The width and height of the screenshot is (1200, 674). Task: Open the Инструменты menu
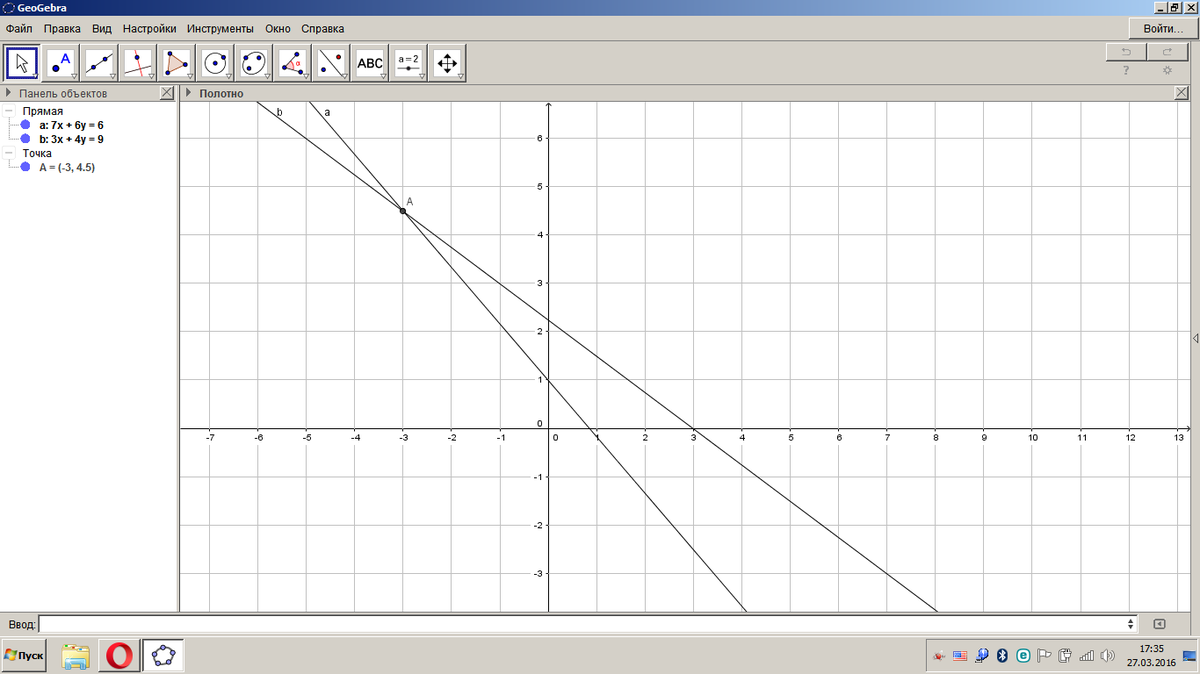tap(219, 29)
